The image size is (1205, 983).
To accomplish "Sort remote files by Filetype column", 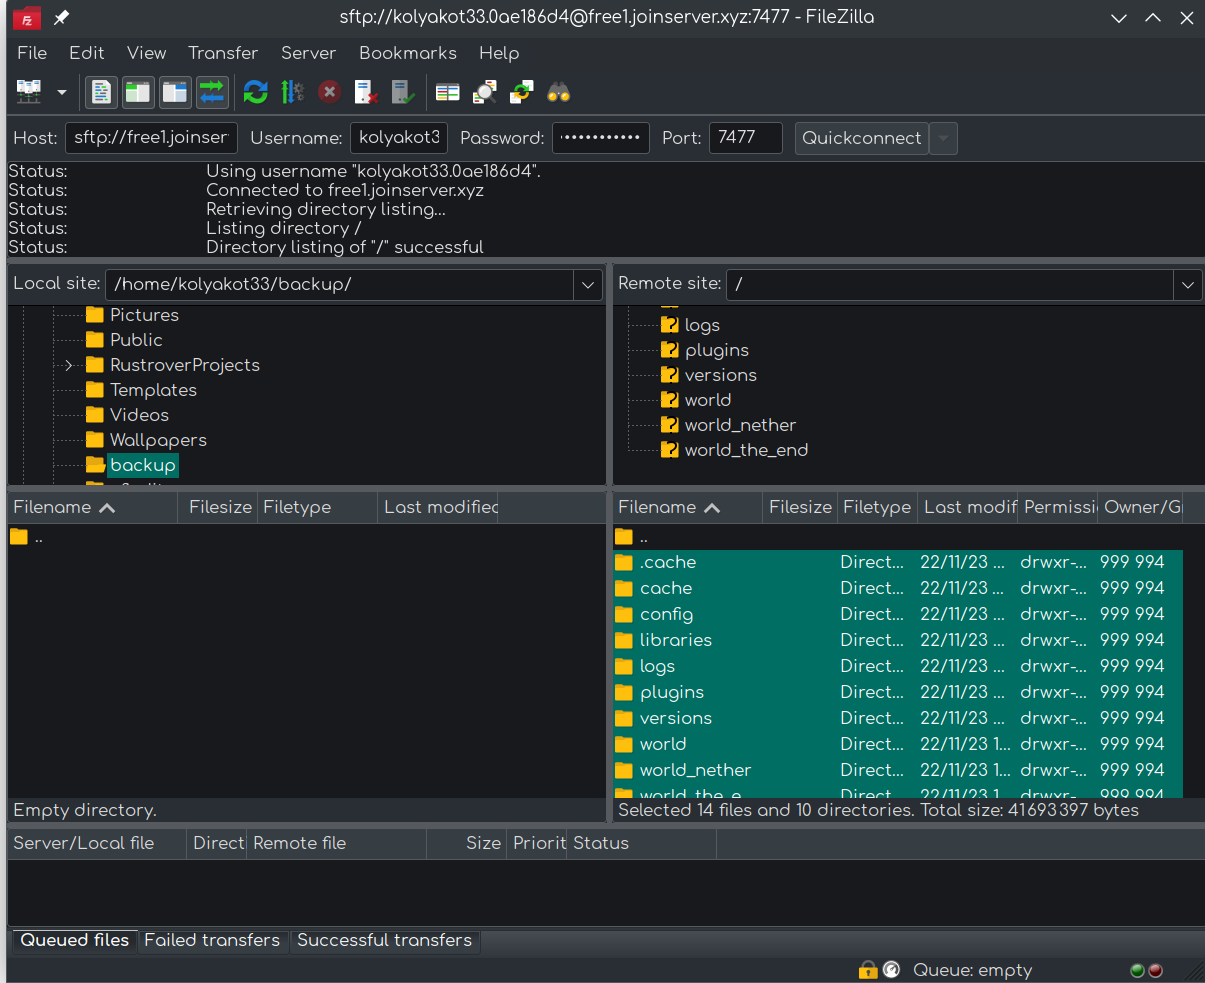I will (x=877, y=507).
